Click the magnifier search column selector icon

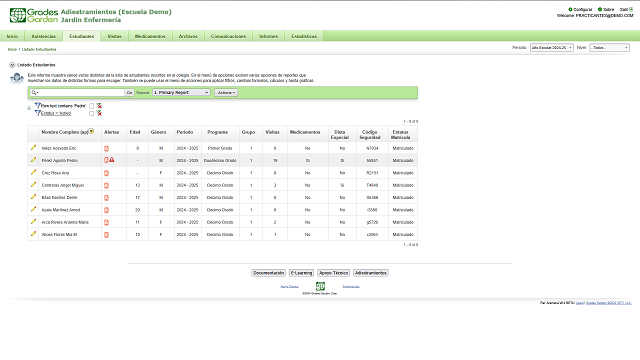coord(35,93)
